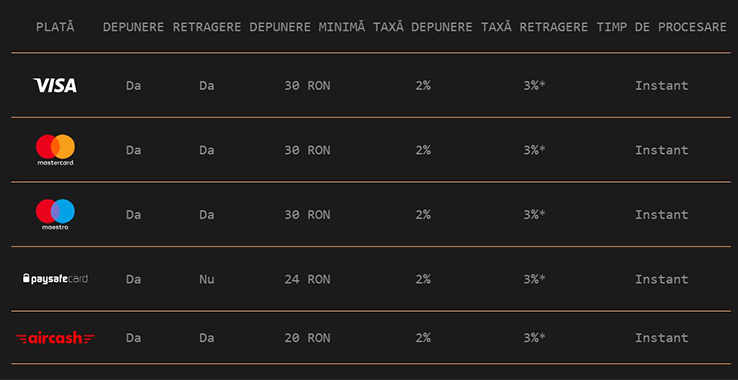Choose the Maestro payment logo
Image resolution: width=738 pixels, height=380 pixels.
(x=55, y=214)
